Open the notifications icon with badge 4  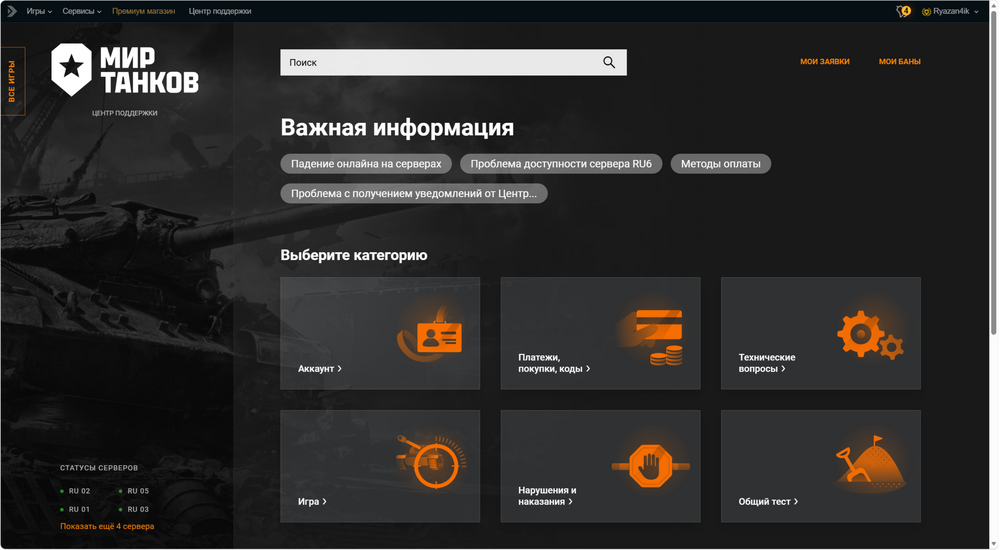(x=904, y=11)
